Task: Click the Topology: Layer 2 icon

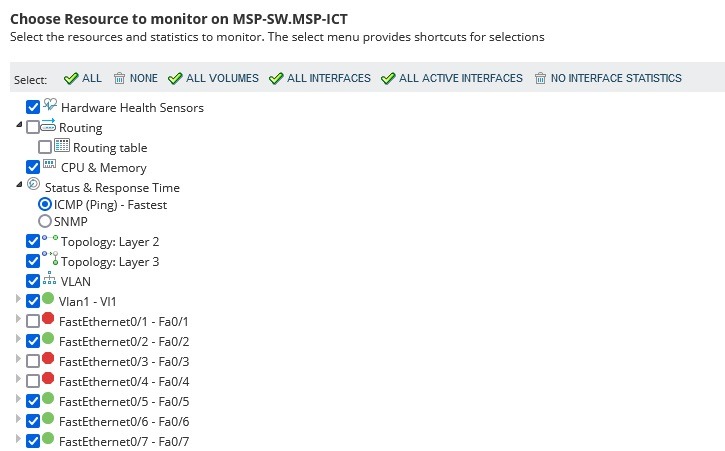Action: 49,240
